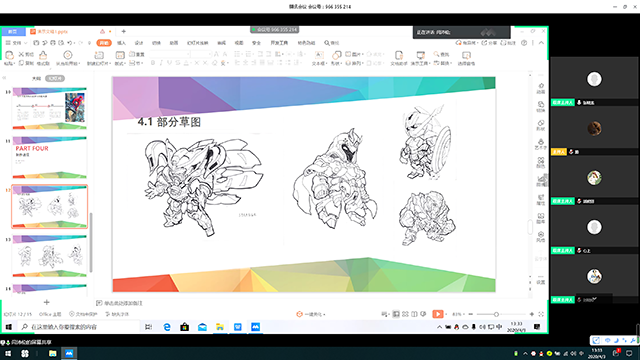Click the Picture insert icon

click(348, 54)
